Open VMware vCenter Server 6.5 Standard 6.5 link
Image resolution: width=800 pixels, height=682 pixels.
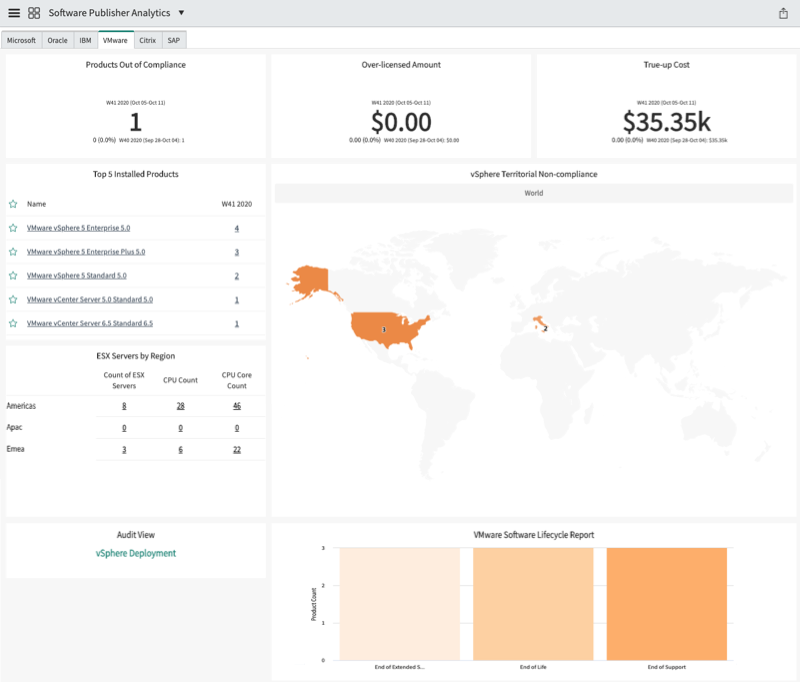(x=90, y=323)
